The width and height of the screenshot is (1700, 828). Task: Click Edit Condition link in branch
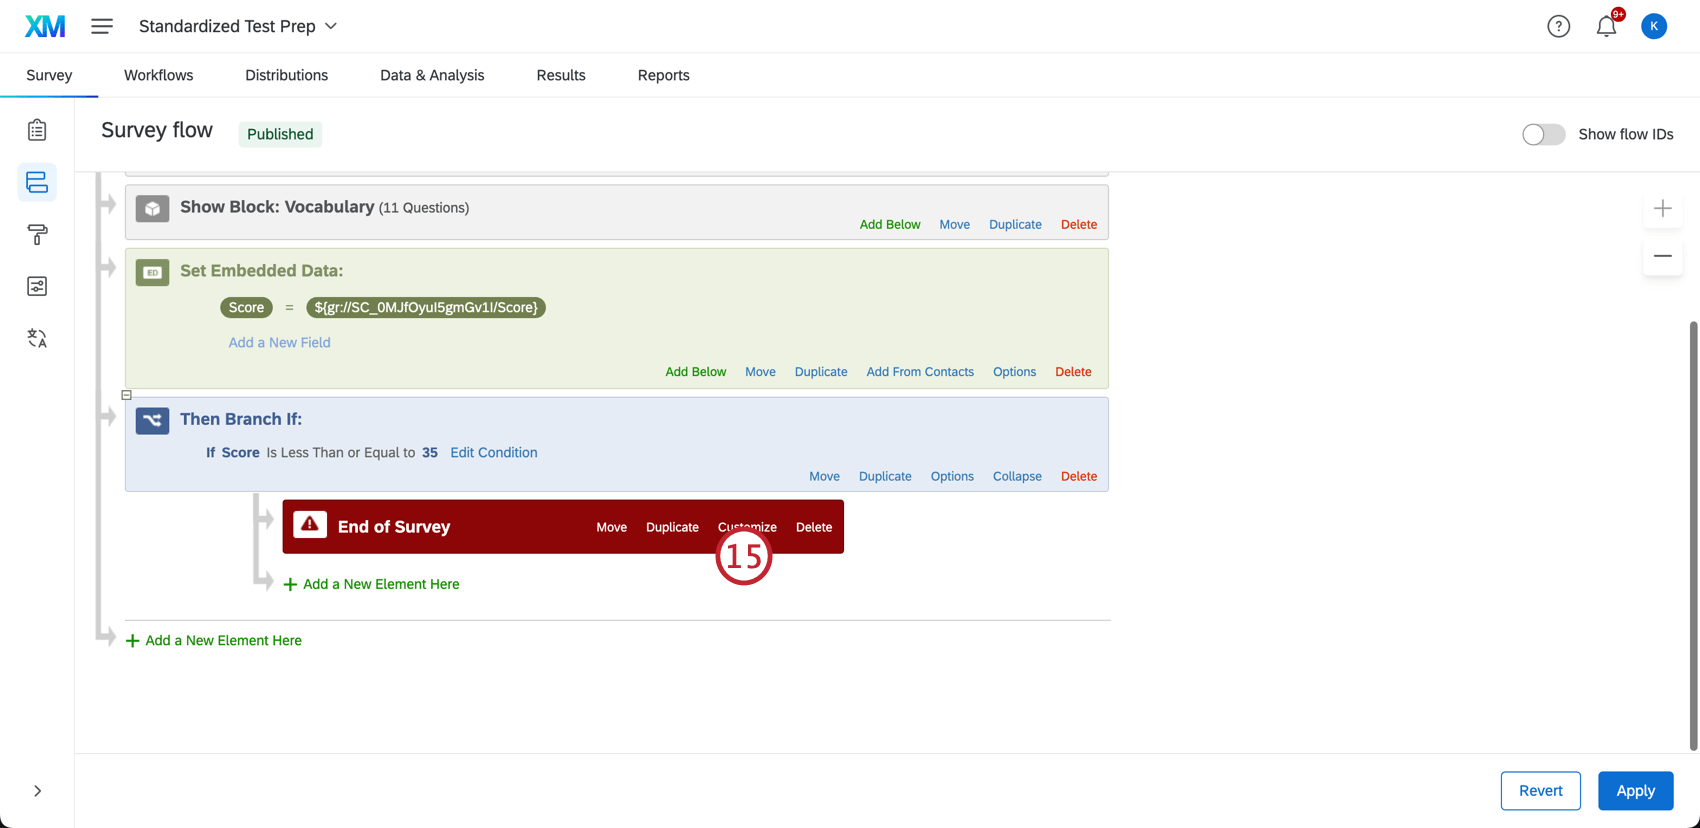coord(494,452)
